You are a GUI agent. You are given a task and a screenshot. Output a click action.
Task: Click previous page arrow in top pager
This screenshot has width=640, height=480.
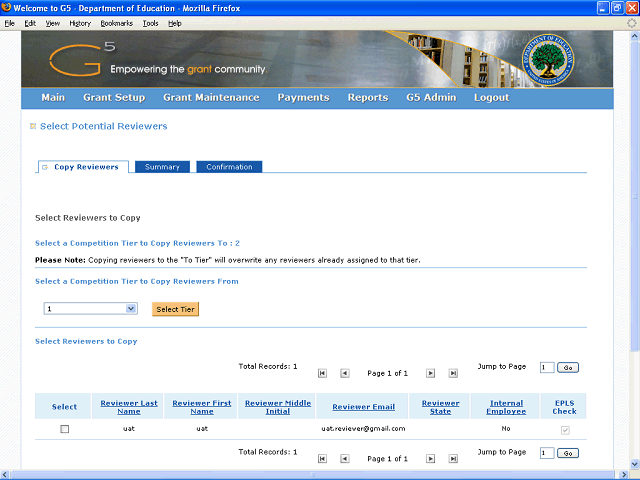(345, 373)
